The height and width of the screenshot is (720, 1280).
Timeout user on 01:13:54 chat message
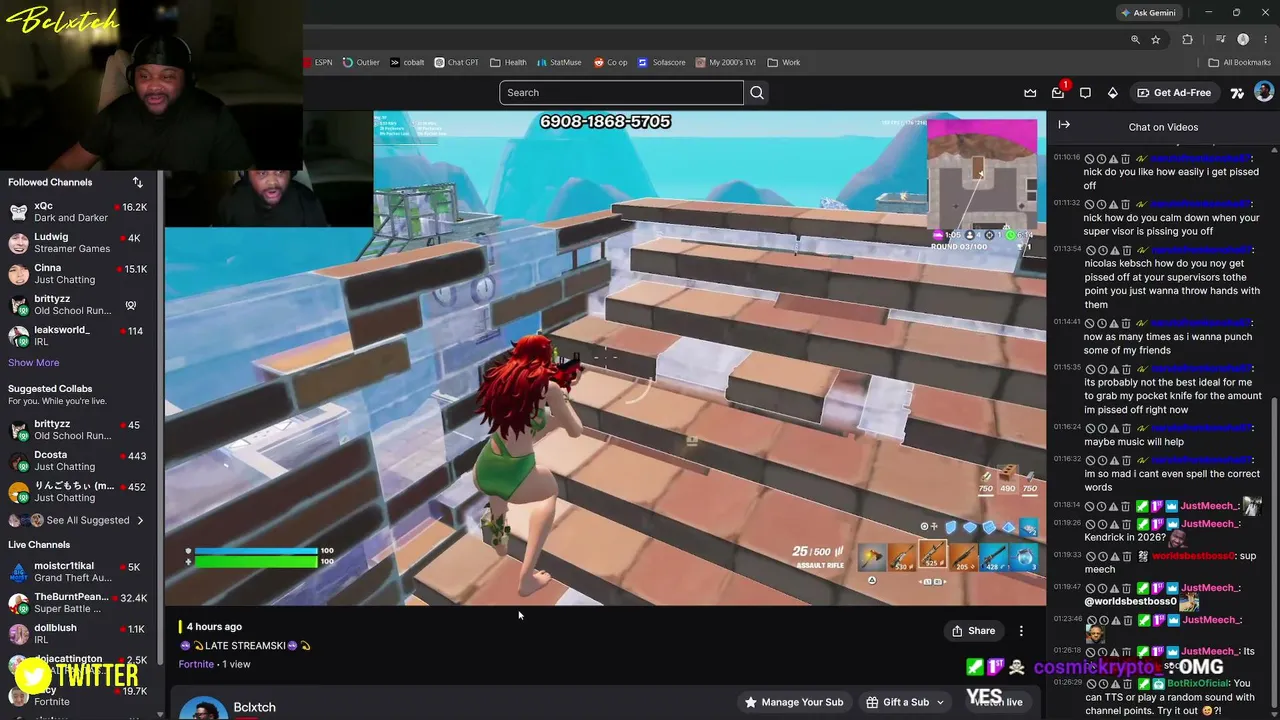pos(1101,250)
